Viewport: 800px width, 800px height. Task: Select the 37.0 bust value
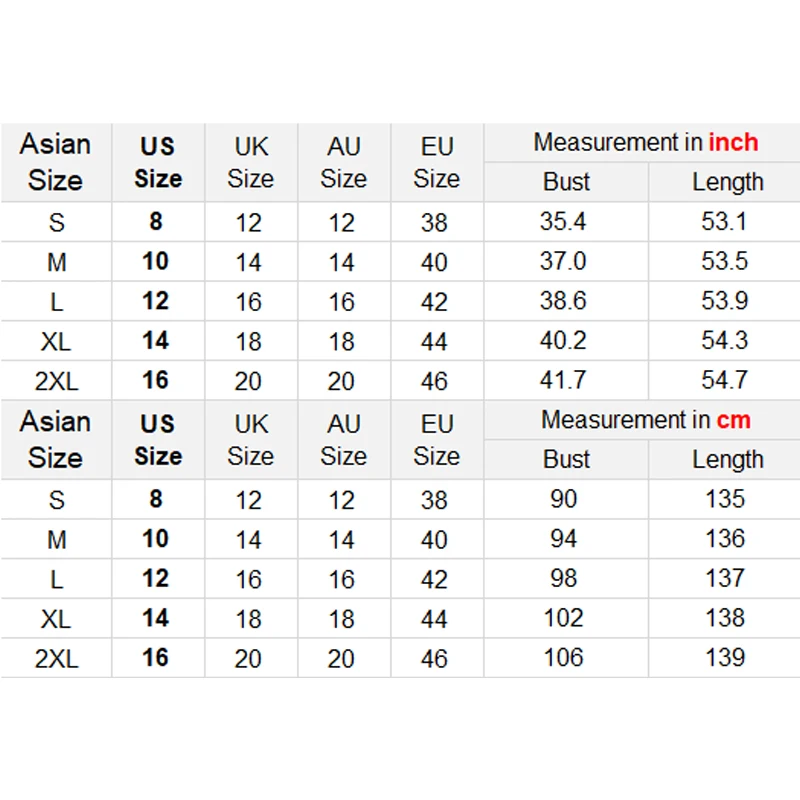coord(563,261)
